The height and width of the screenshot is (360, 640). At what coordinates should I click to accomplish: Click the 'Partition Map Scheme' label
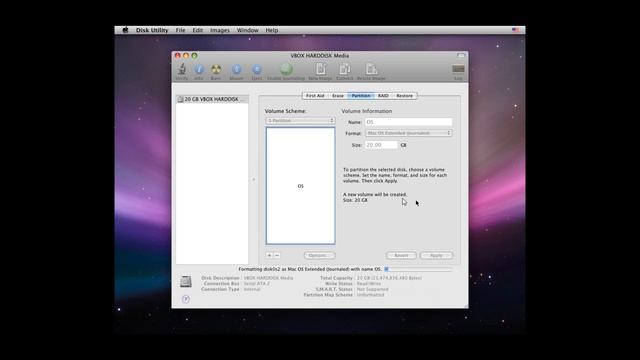coord(328,295)
